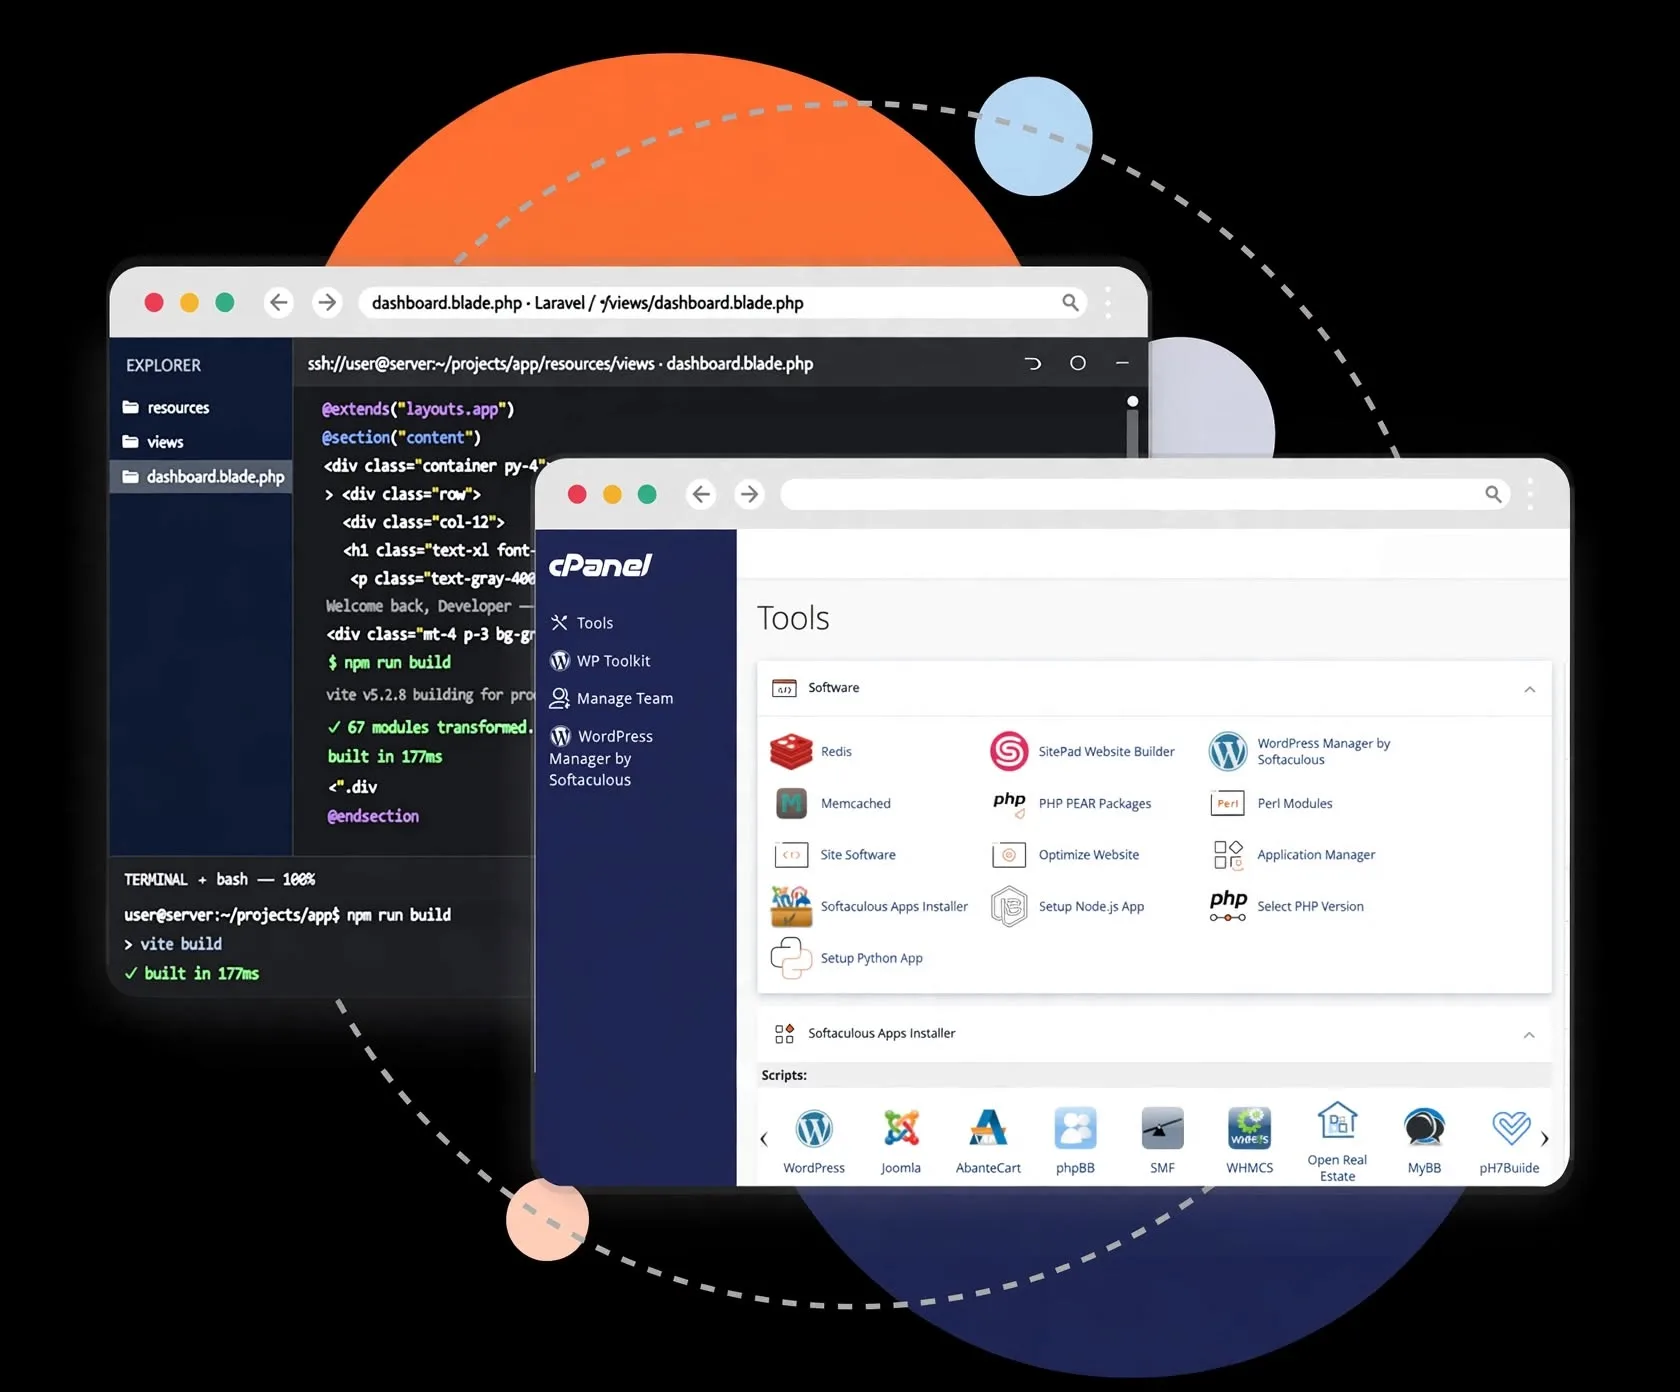Collapse the Softaculous Apps Installer section
Screen dimensions: 1680x1392
1529,1035
